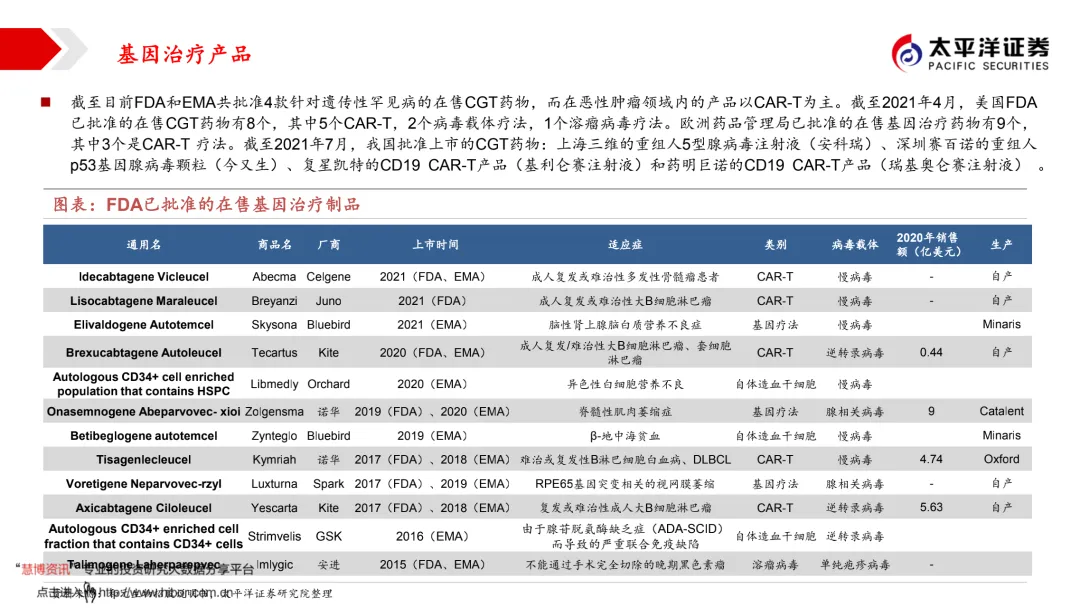1080x608 pixels.
Task: Click the Zolgensma product name
Action: [x=274, y=412]
